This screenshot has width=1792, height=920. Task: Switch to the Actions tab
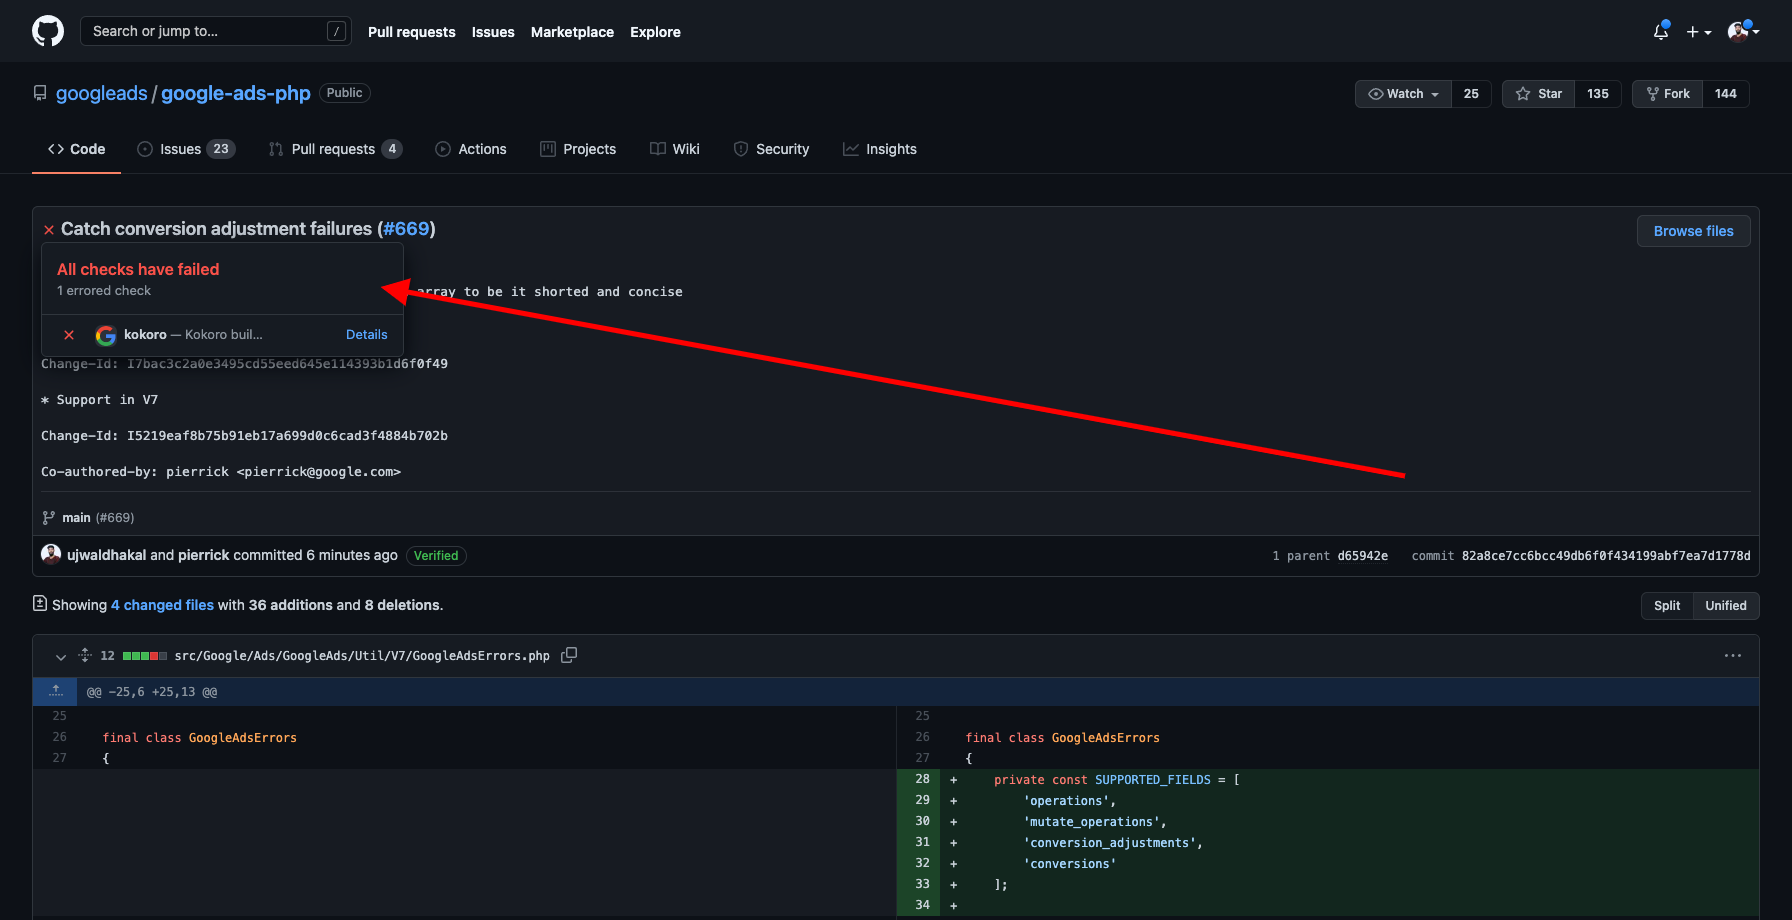[x=471, y=148]
